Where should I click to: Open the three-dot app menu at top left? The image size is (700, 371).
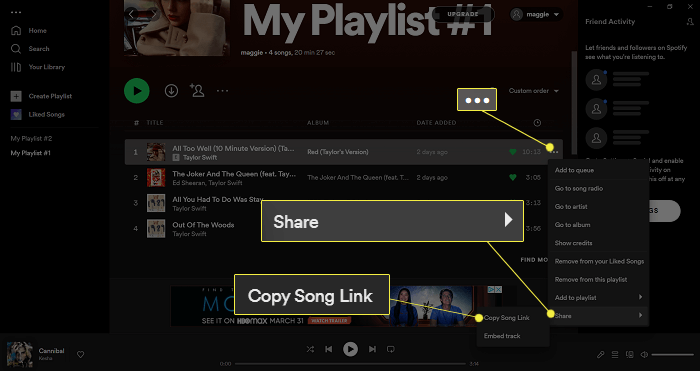point(16,13)
